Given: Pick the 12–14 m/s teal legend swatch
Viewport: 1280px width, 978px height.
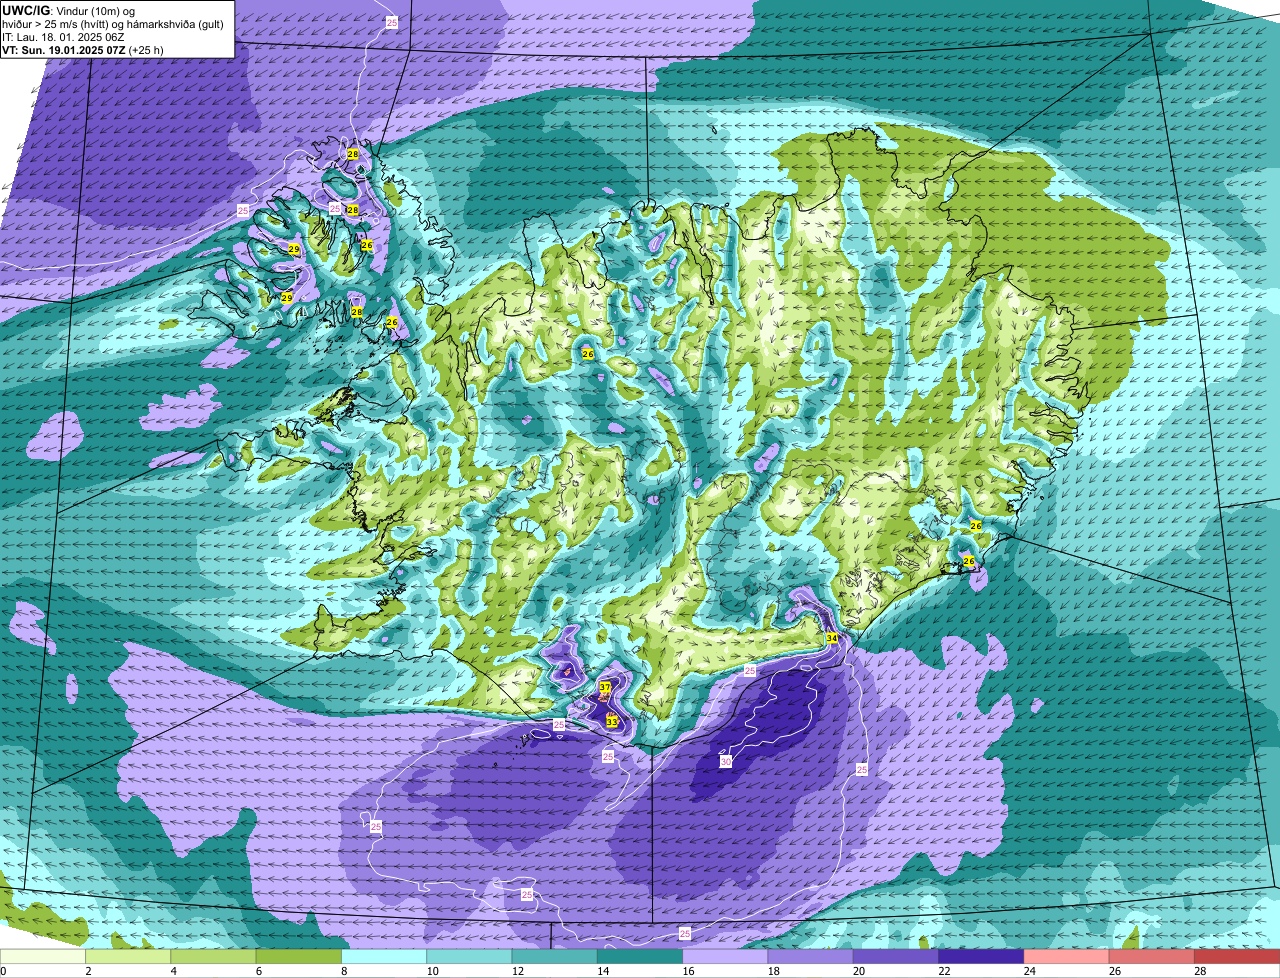Looking at the screenshot, I should (555, 956).
